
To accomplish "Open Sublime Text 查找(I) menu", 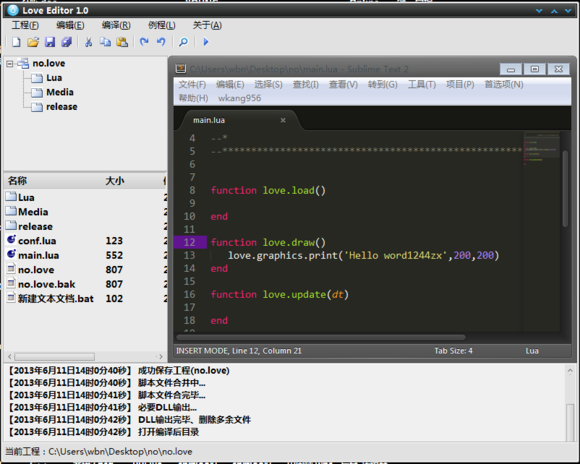I will click(306, 84).
